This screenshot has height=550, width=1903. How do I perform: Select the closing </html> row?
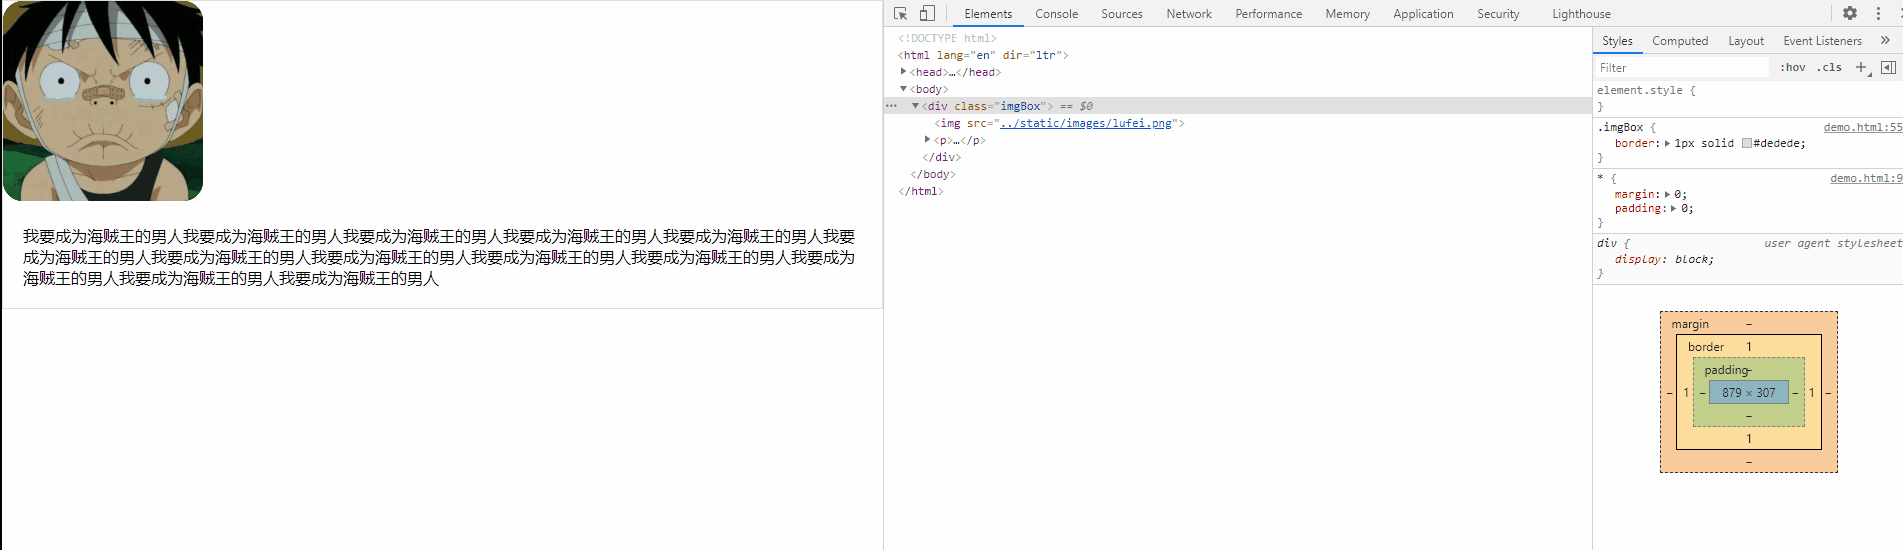(1238, 191)
